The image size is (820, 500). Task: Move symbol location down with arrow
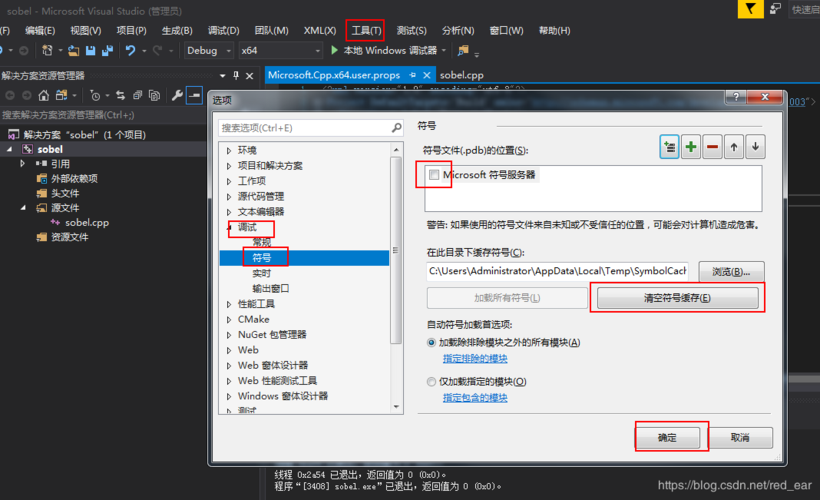tap(755, 147)
